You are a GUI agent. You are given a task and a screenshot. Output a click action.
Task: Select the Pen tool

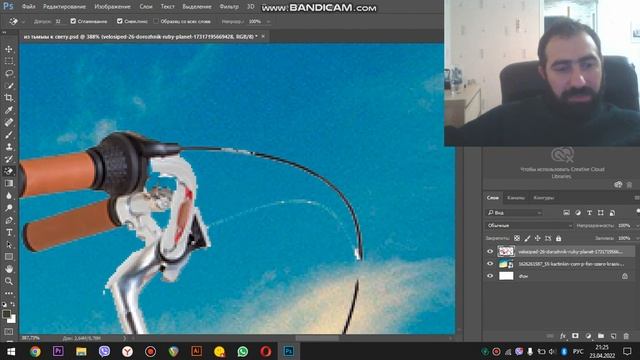click(x=9, y=220)
